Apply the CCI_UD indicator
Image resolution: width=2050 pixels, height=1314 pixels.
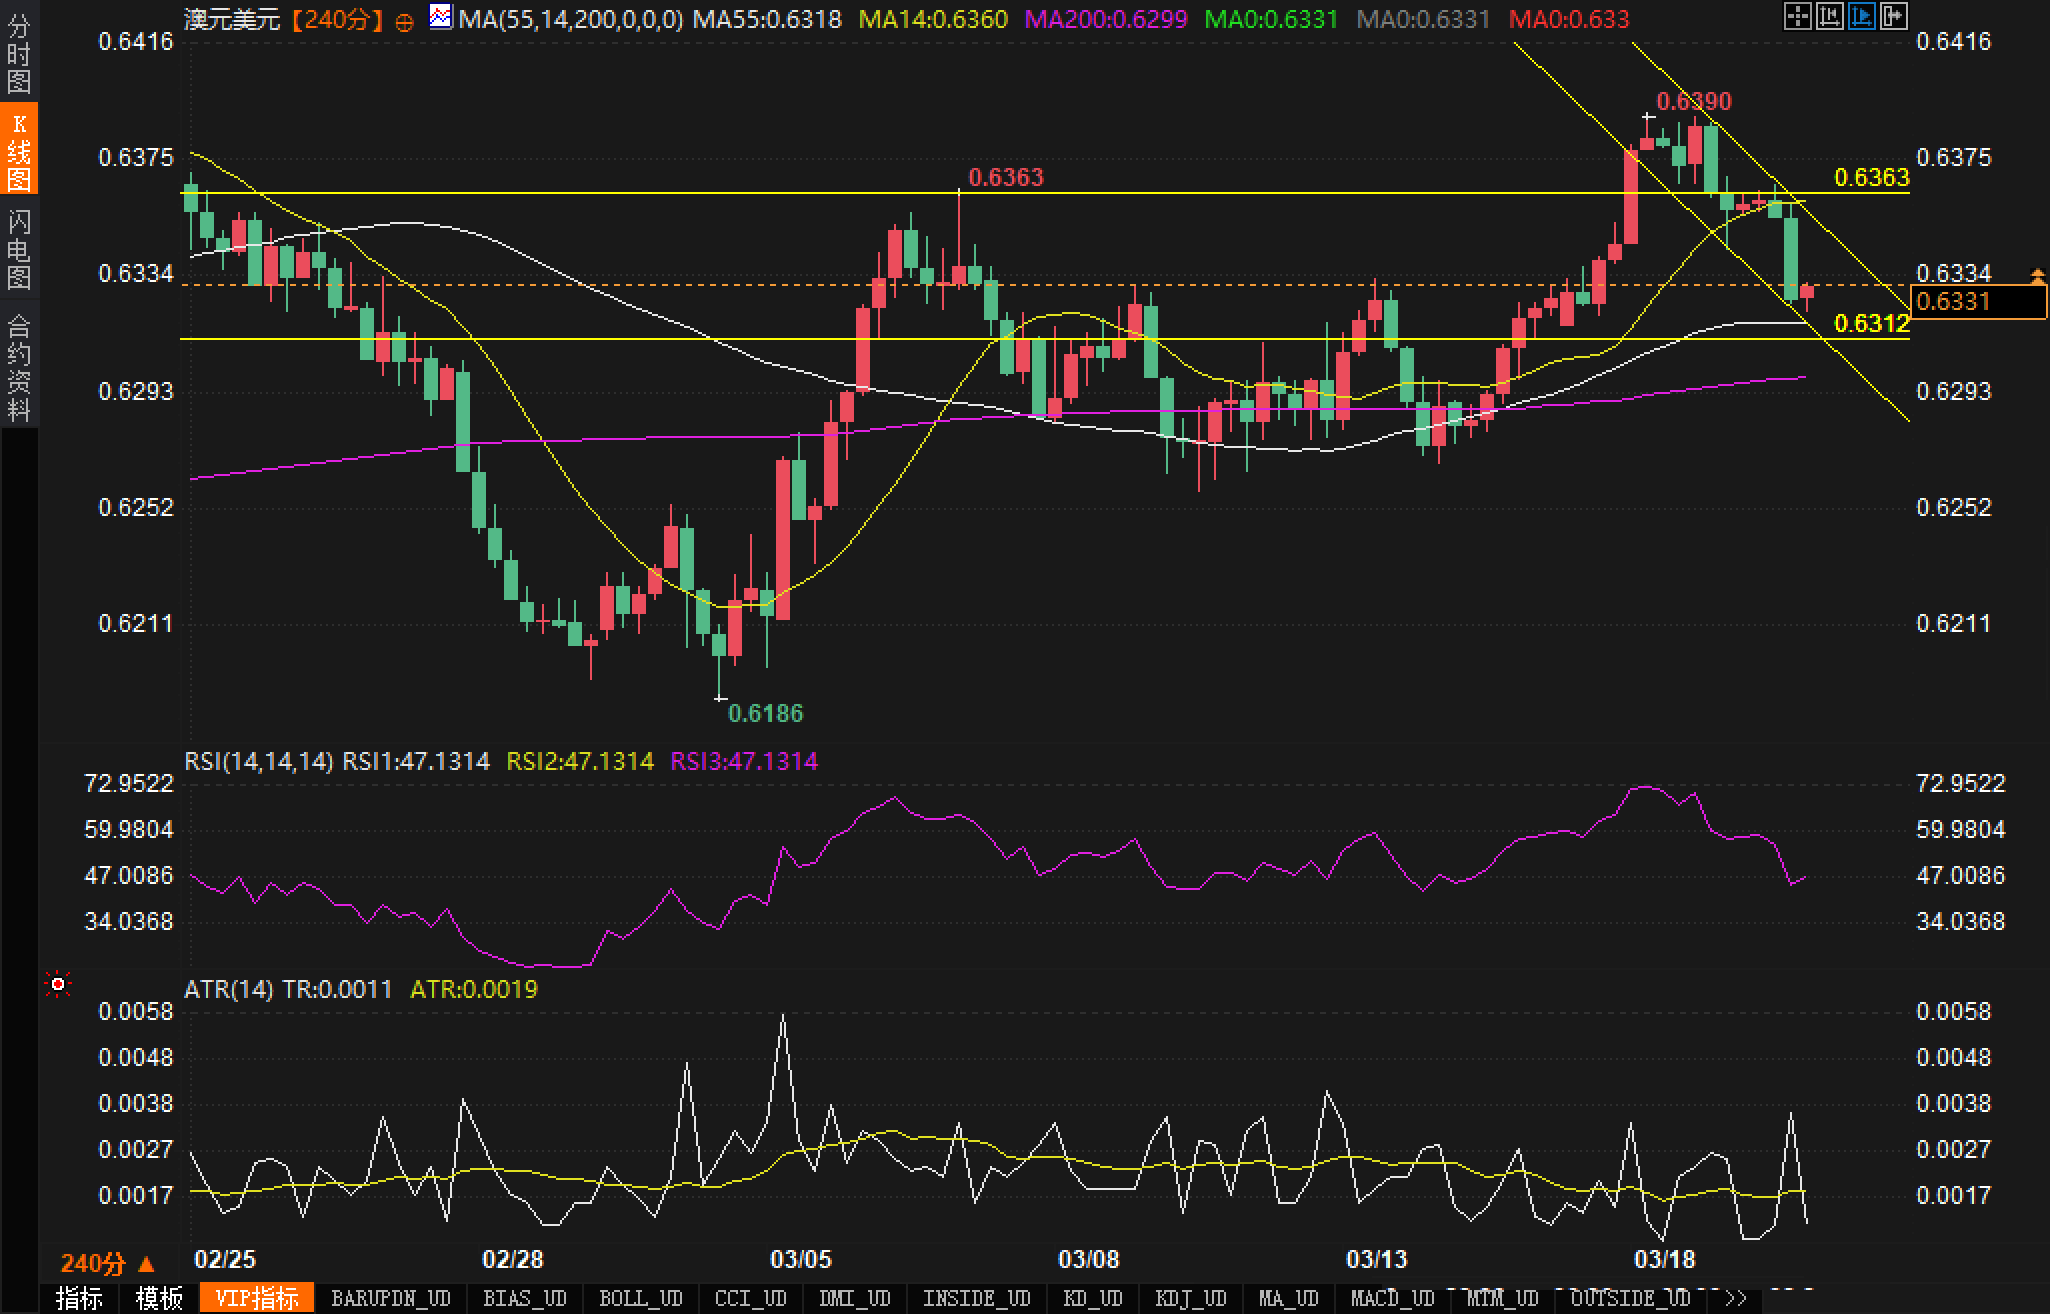(749, 1298)
